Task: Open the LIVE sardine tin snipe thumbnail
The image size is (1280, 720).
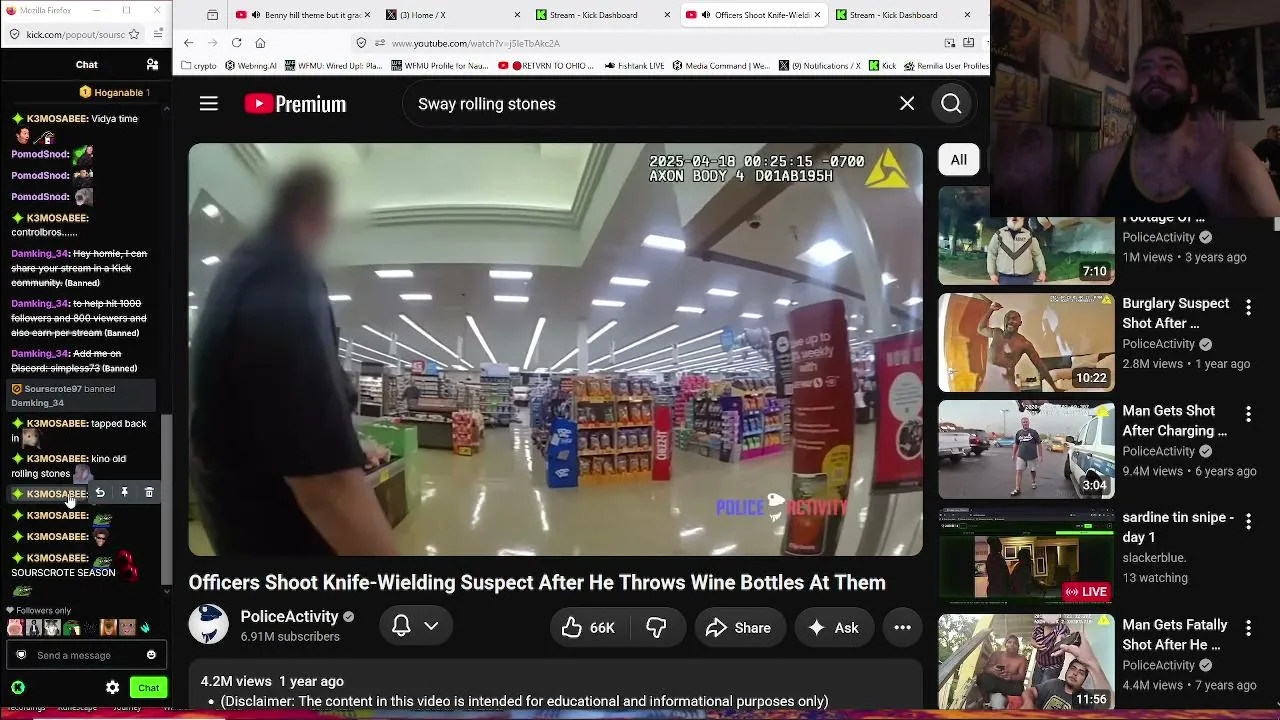Action: tap(1026, 557)
